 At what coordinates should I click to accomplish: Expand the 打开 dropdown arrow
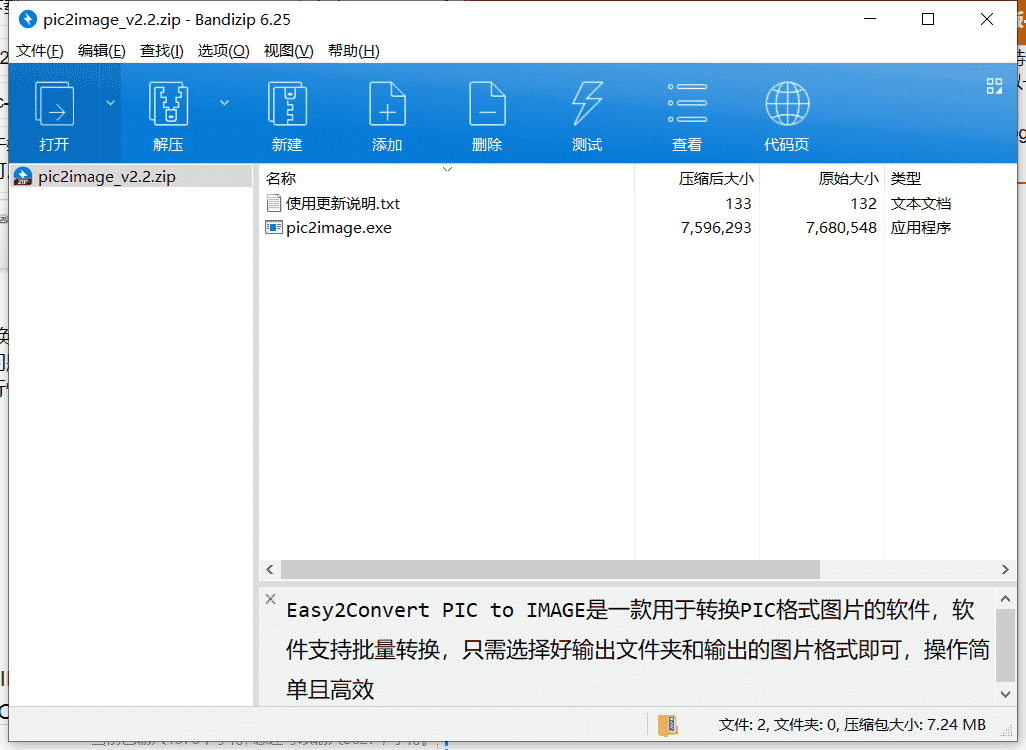pyautogui.click(x=111, y=103)
